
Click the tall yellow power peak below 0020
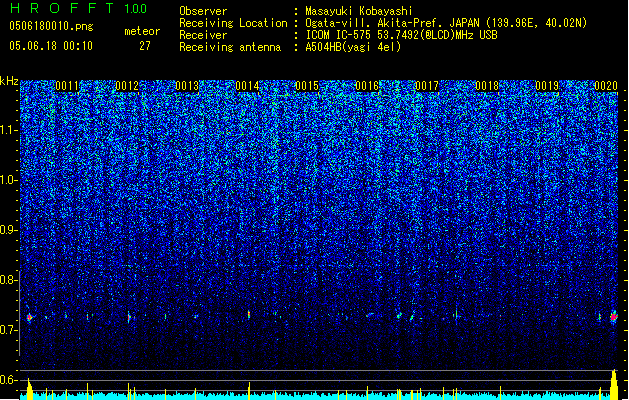tap(614, 384)
